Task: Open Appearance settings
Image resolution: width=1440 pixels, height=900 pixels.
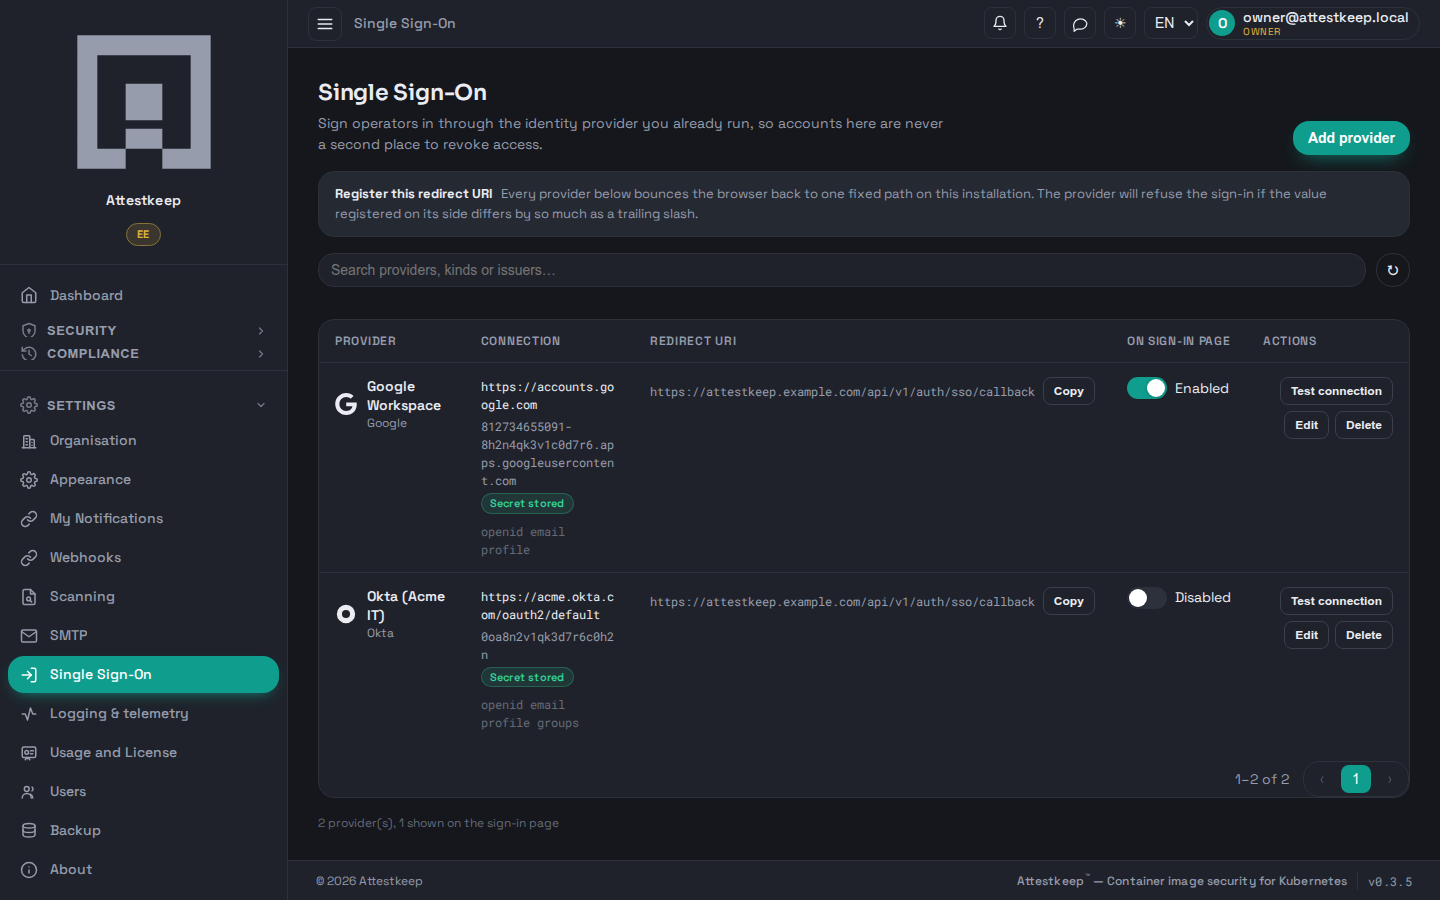Action: (143, 479)
